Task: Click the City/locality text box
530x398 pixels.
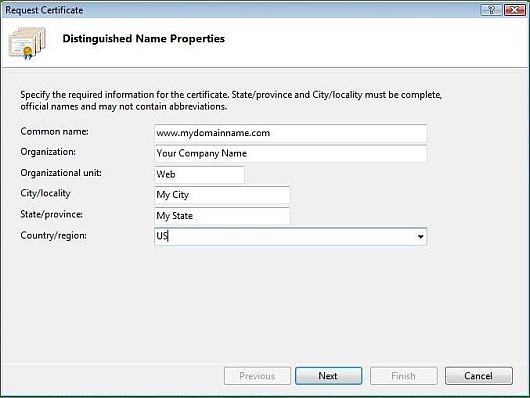Action: [222, 195]
